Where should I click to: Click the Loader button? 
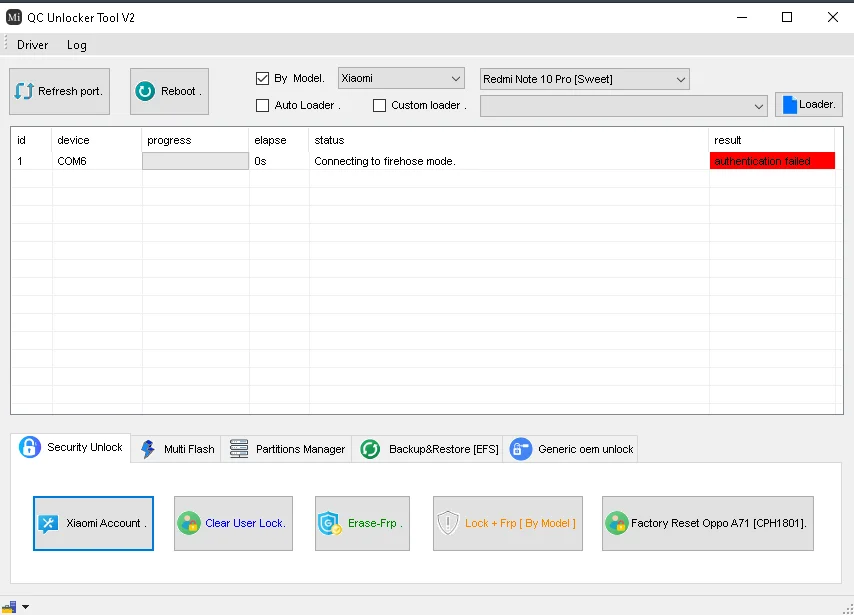809,105
